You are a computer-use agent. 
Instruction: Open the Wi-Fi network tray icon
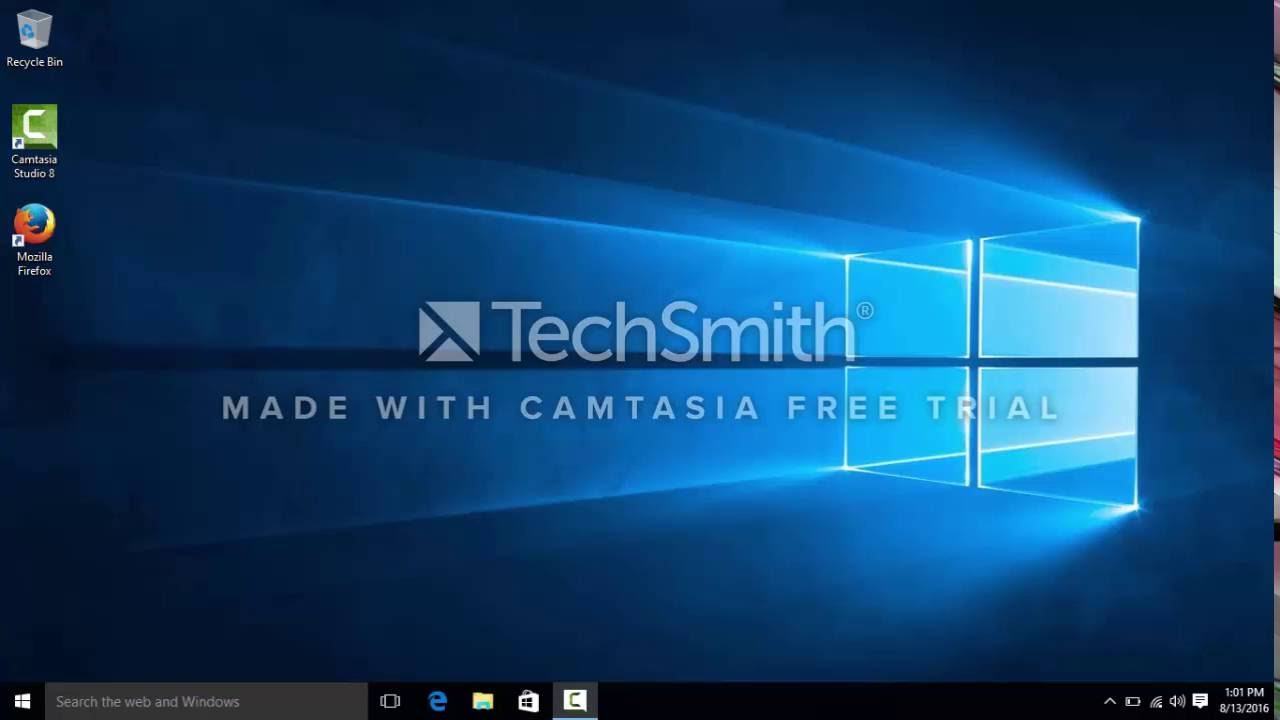click(x=1156, y=701)
